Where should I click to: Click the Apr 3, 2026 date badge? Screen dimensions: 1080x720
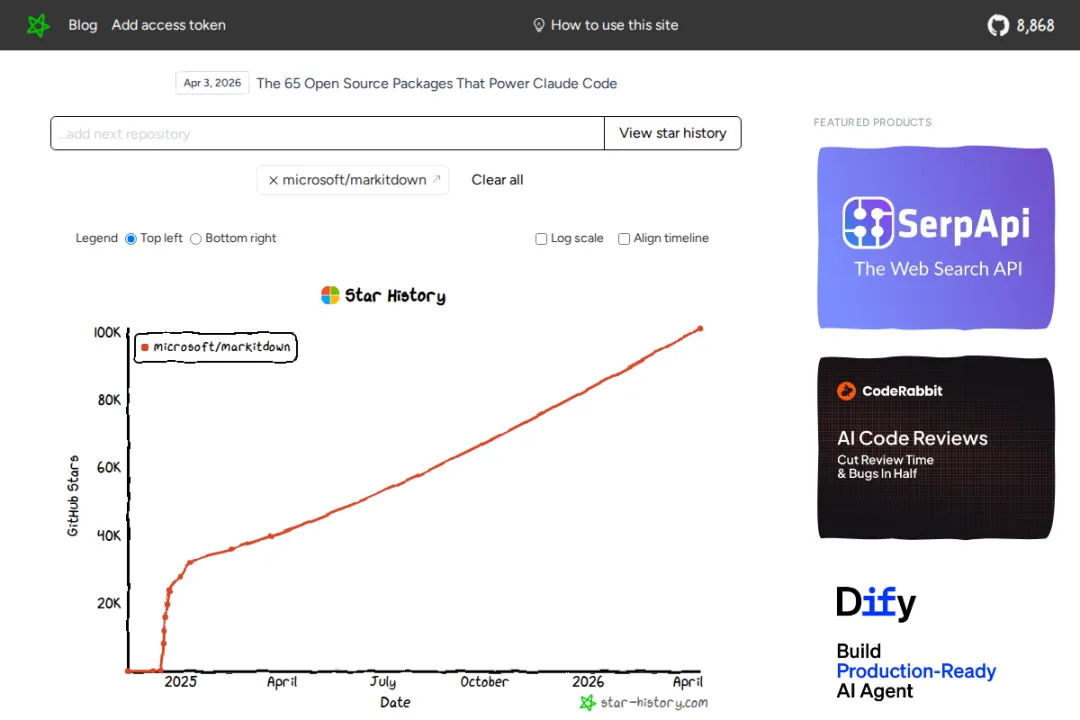pyautogui.click(x=212, y=83)
